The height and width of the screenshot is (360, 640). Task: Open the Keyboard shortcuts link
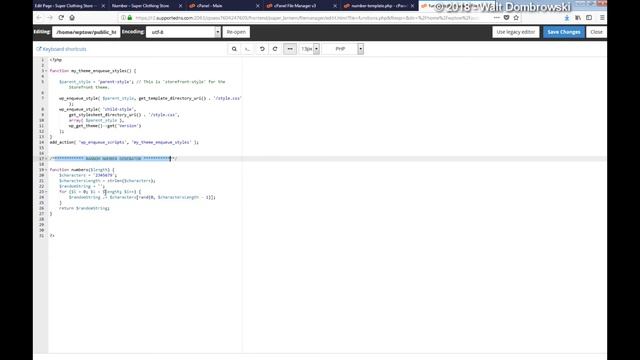(62, 49)
